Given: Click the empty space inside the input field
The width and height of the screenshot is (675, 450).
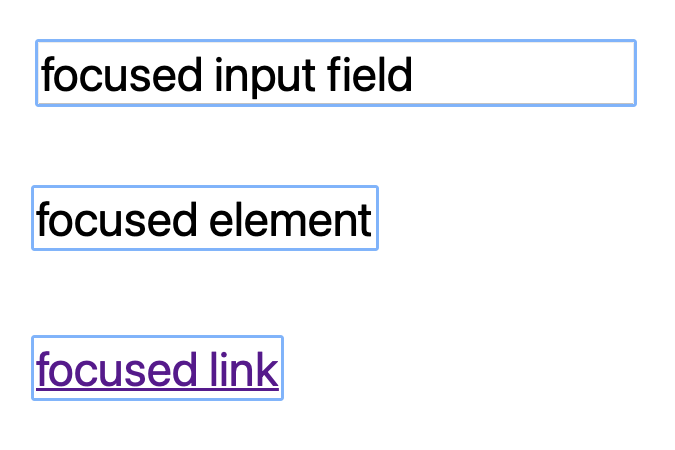Looking at the screenshot, I should [525, 74].
